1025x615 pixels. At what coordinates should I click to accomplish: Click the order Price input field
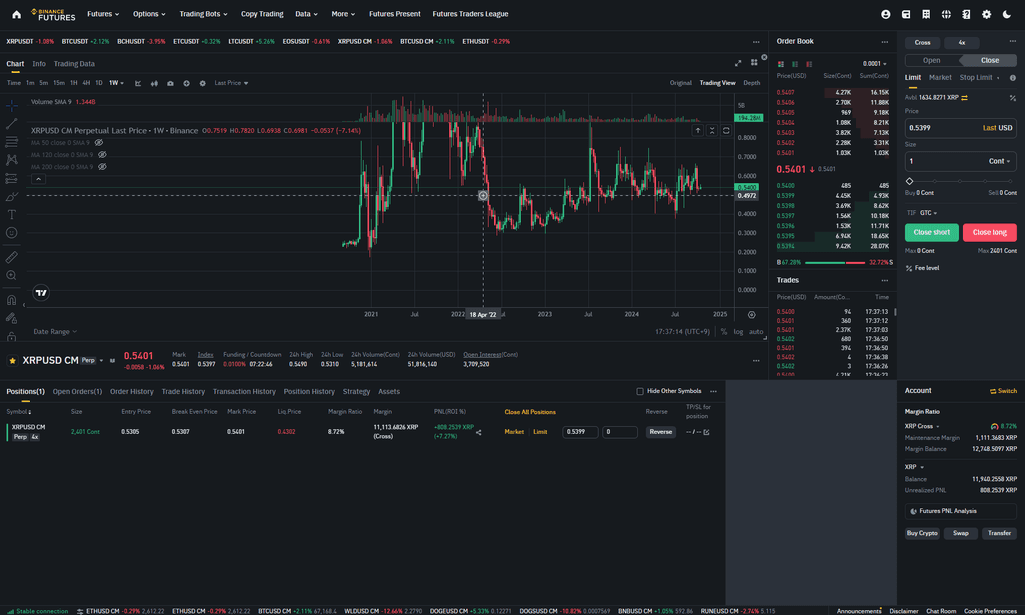(961, 127)
